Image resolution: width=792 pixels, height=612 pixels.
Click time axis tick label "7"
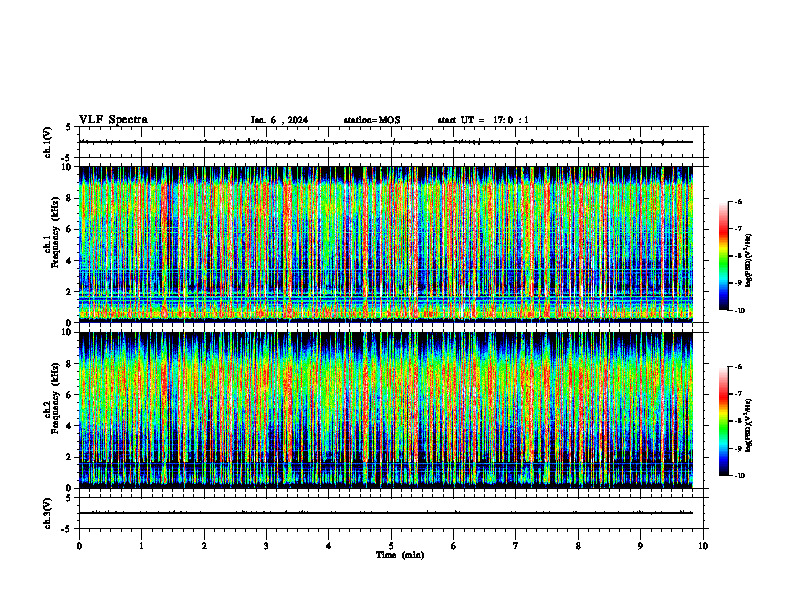(x=516, y=546)
